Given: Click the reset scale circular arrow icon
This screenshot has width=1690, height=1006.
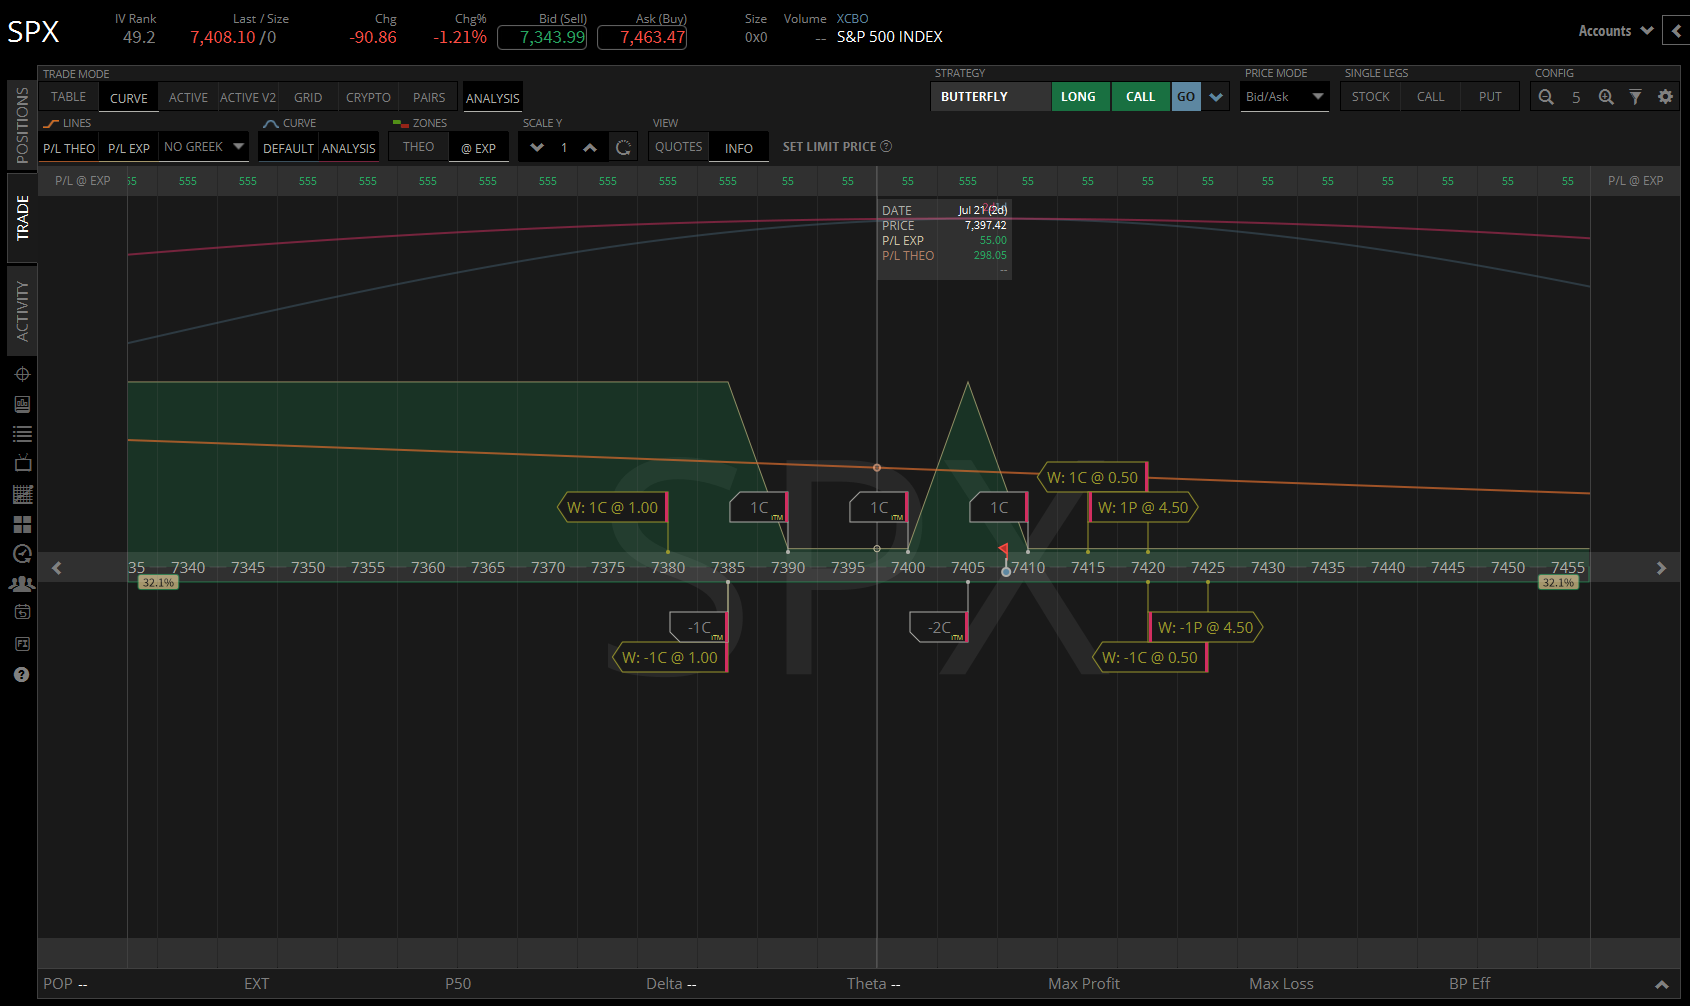Looking at the screenshot, I should (x=623, y=148).
